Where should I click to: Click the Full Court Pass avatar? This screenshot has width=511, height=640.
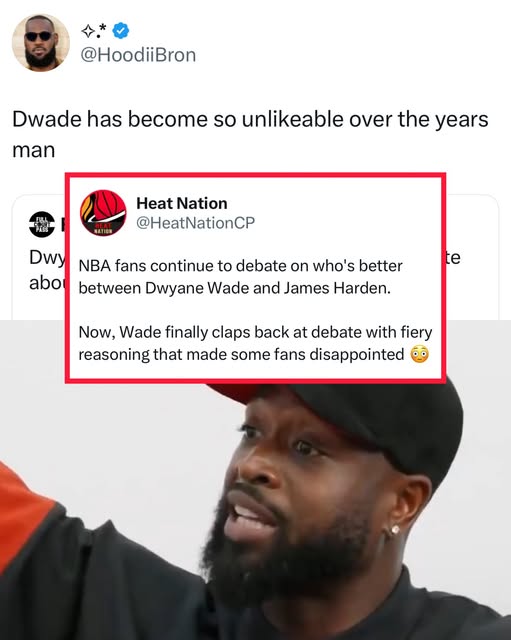click(42, 224)
